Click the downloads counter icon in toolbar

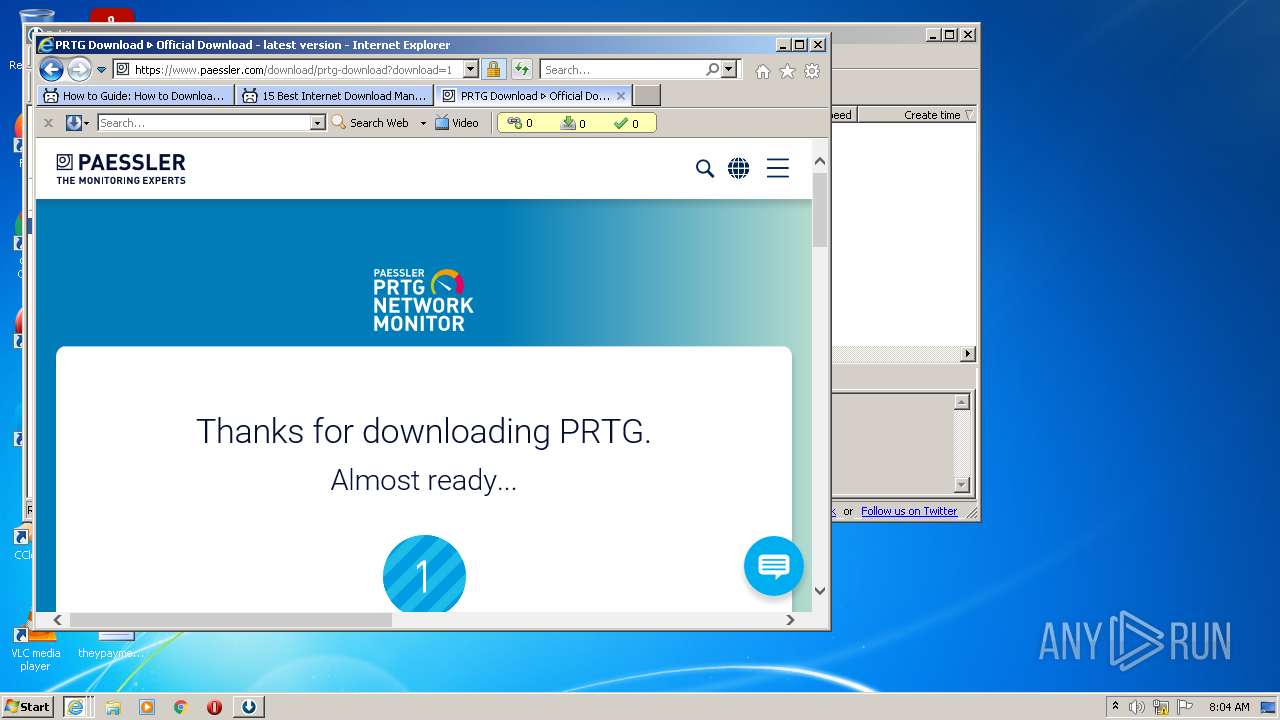(x=568, y=123)
